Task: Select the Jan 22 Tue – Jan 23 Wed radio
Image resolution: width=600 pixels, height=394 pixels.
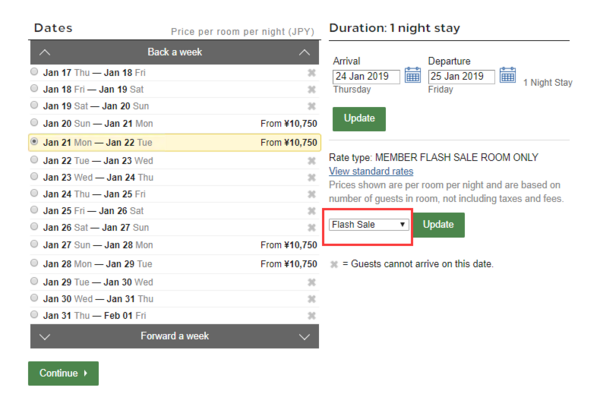Action: 34,160
